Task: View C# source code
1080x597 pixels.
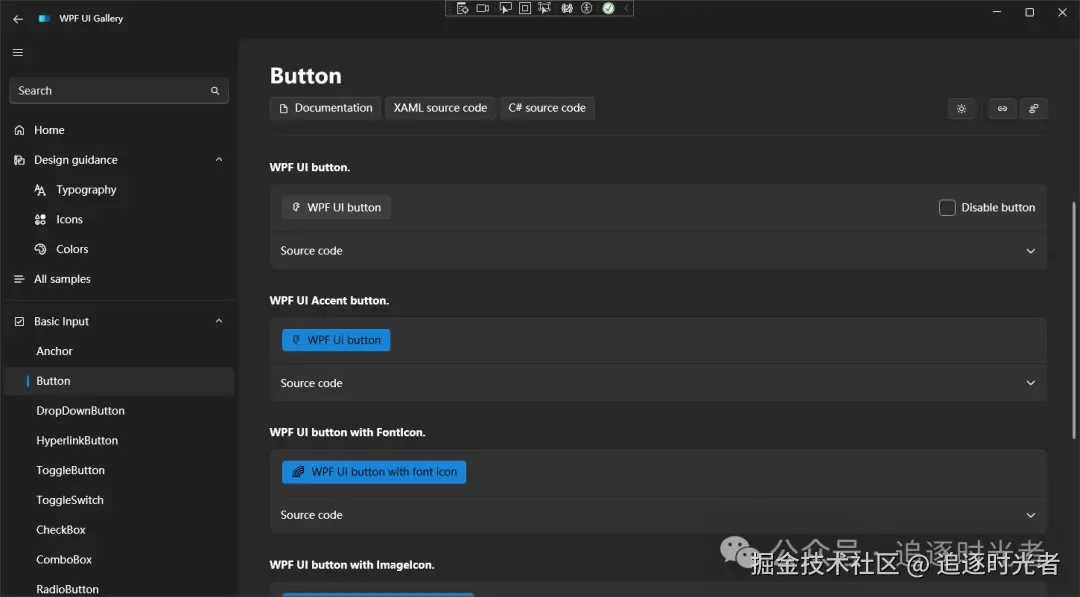Action: coord(547,108)
